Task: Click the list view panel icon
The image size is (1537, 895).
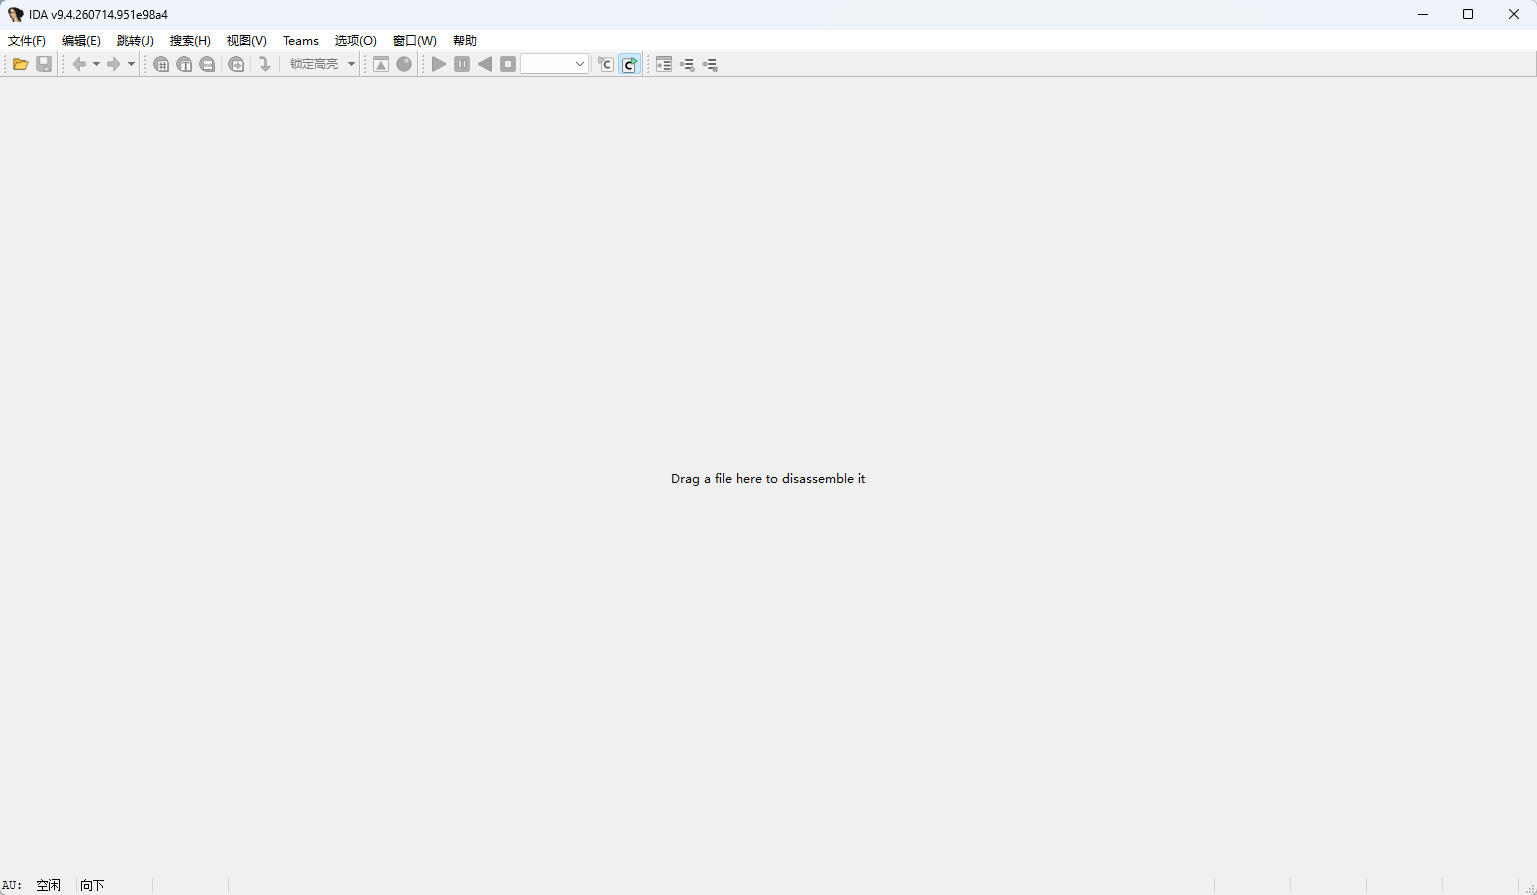Action: (664, 64)
